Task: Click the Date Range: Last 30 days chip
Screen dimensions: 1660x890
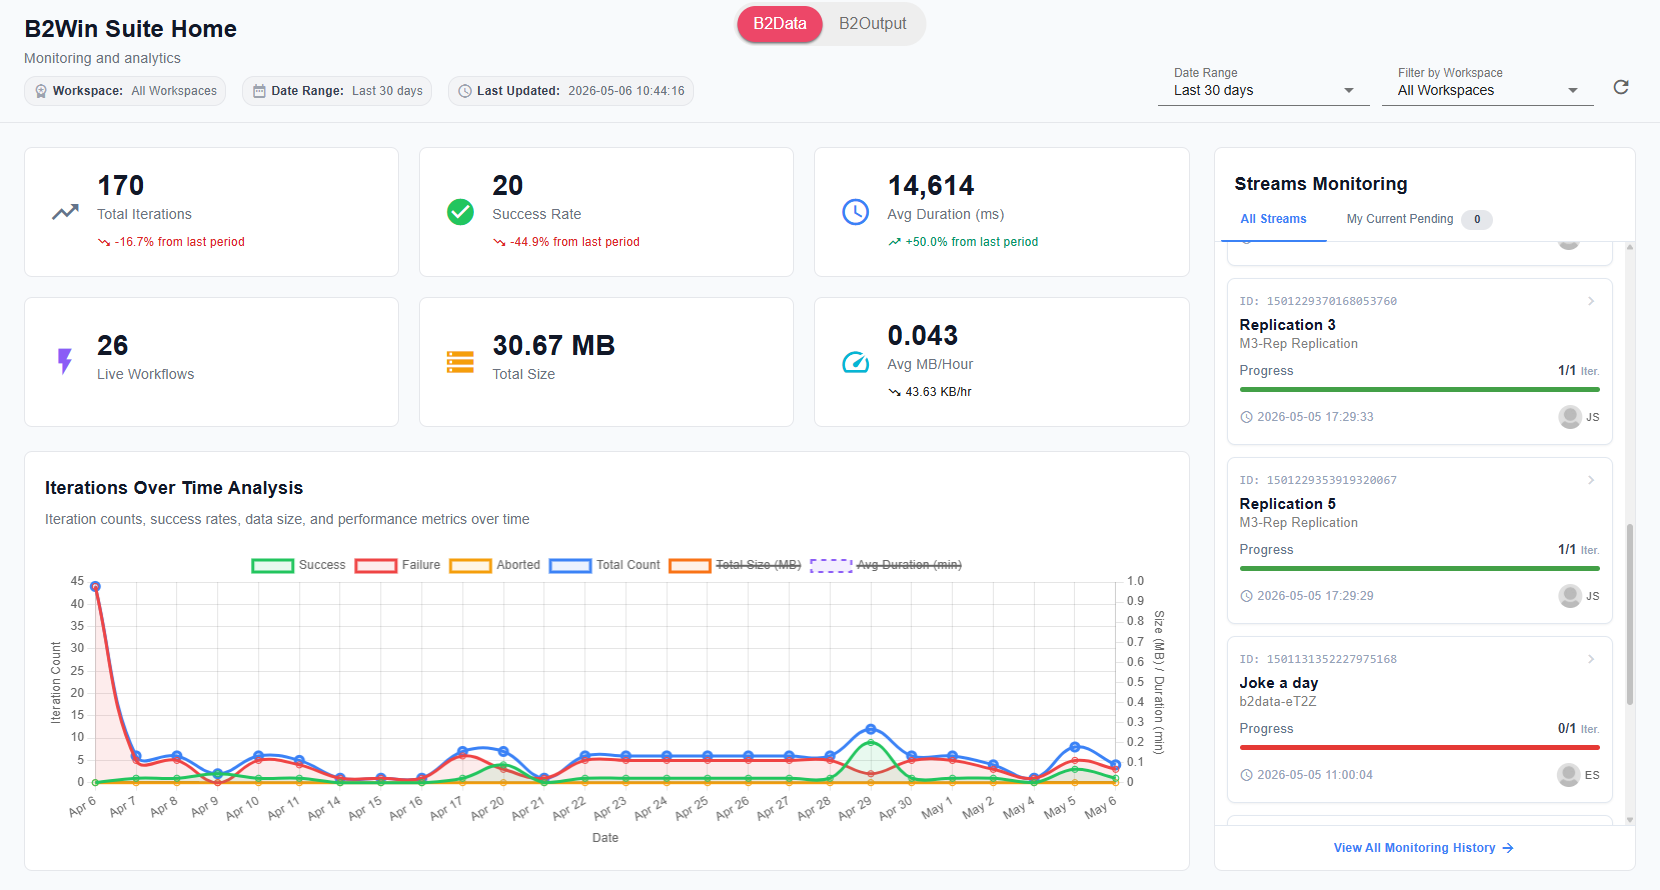Action: [337, 91]
